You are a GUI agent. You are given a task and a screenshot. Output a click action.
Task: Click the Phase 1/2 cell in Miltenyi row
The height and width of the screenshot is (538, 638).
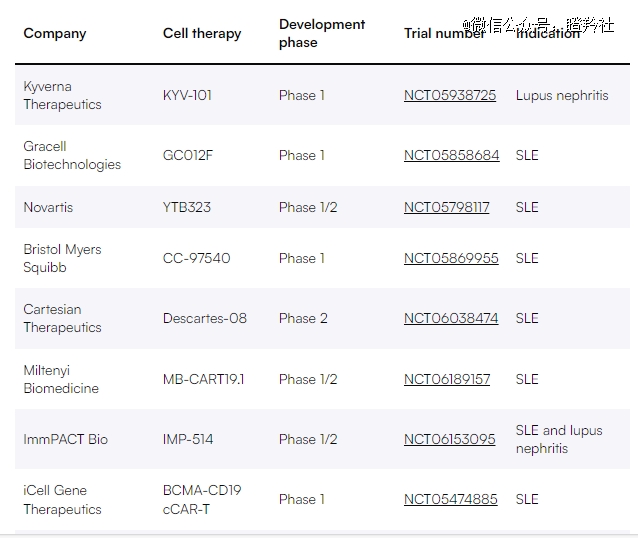click(308, 379)
